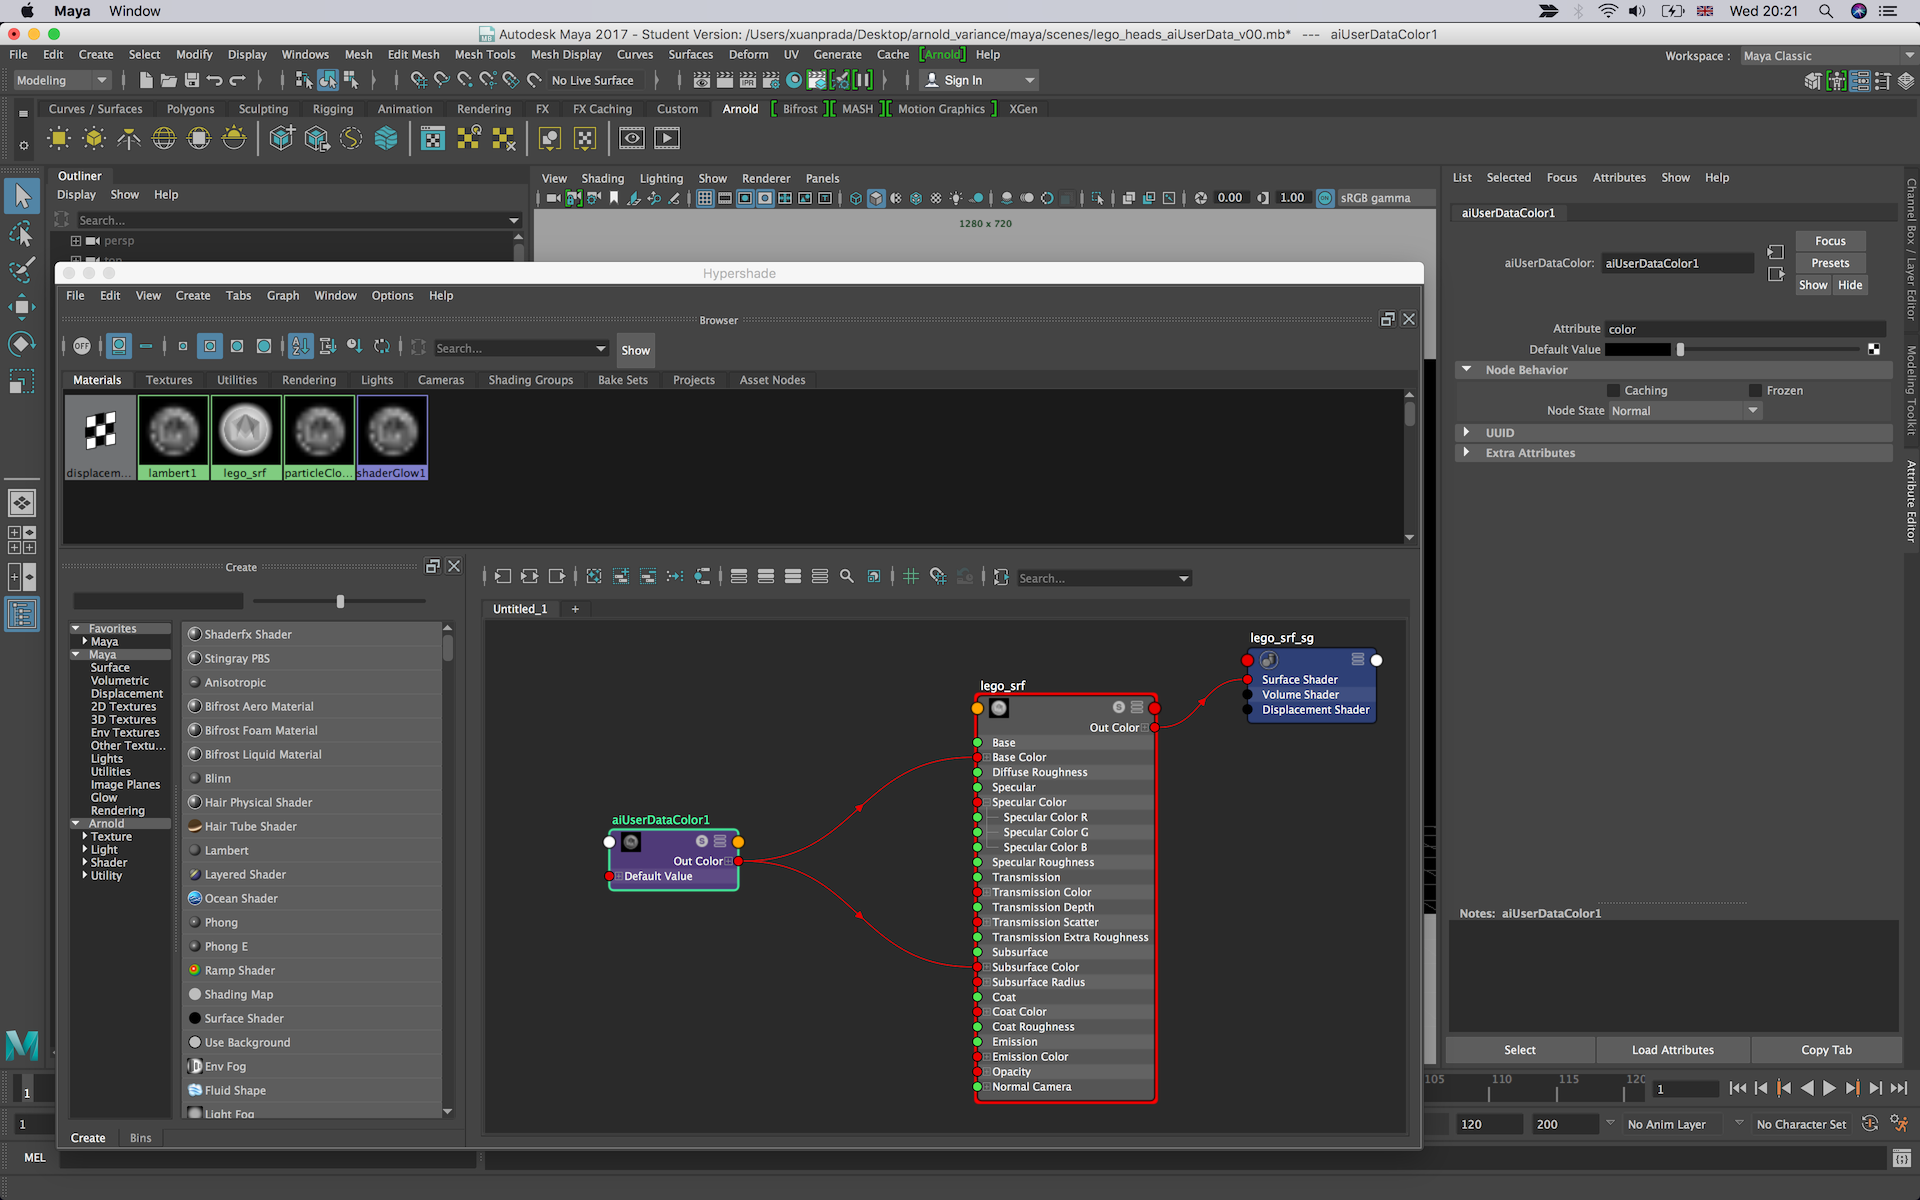Toggle the viewport resolution gate icon

click(x=745, y=198)
